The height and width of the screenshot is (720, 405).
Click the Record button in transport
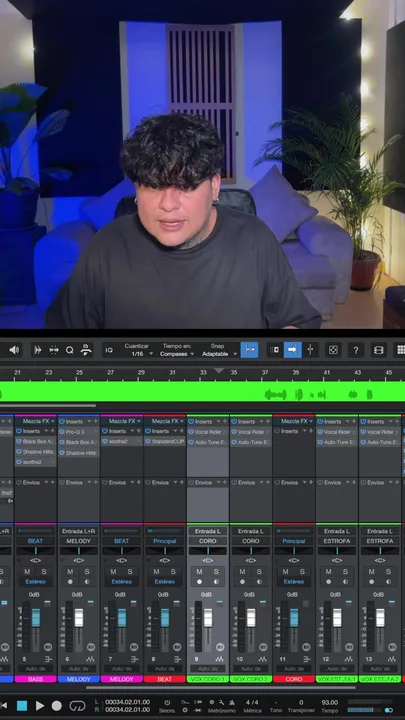(56, 706)
